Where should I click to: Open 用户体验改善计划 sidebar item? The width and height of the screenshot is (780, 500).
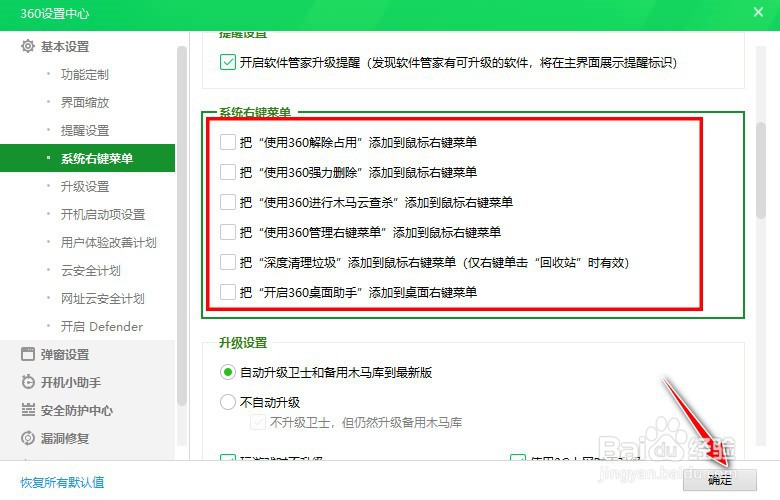108,242
